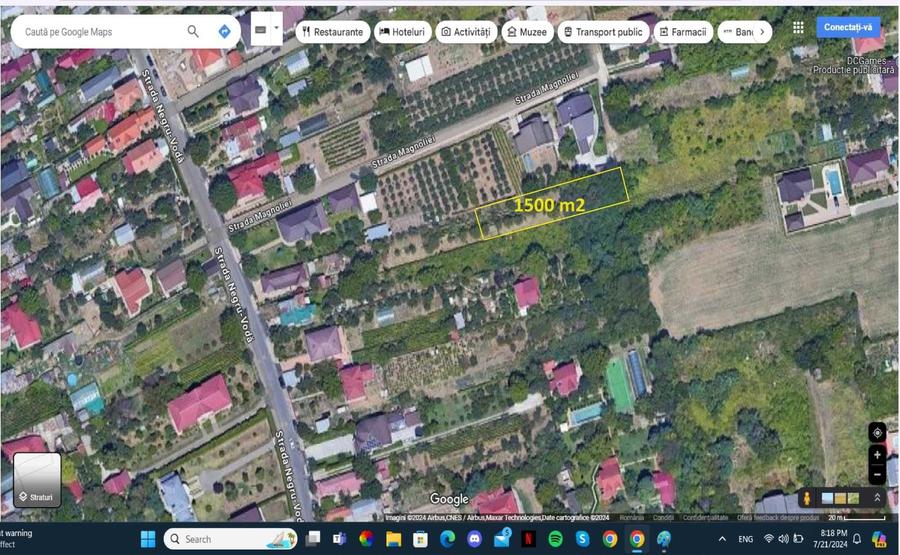Screen dimensions: 900x555
Task: Expand the imagery strip chevron
Action: tap(877, 498)
